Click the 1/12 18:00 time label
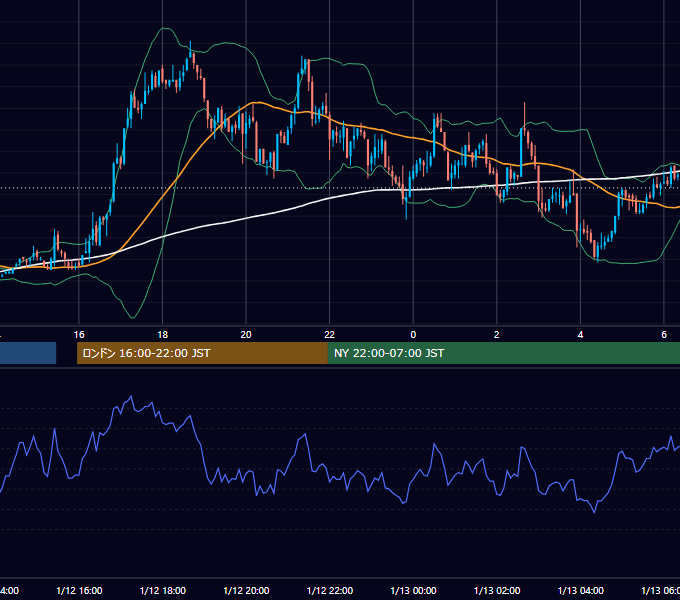Screen dimensions: 680x600 point(163,590)
